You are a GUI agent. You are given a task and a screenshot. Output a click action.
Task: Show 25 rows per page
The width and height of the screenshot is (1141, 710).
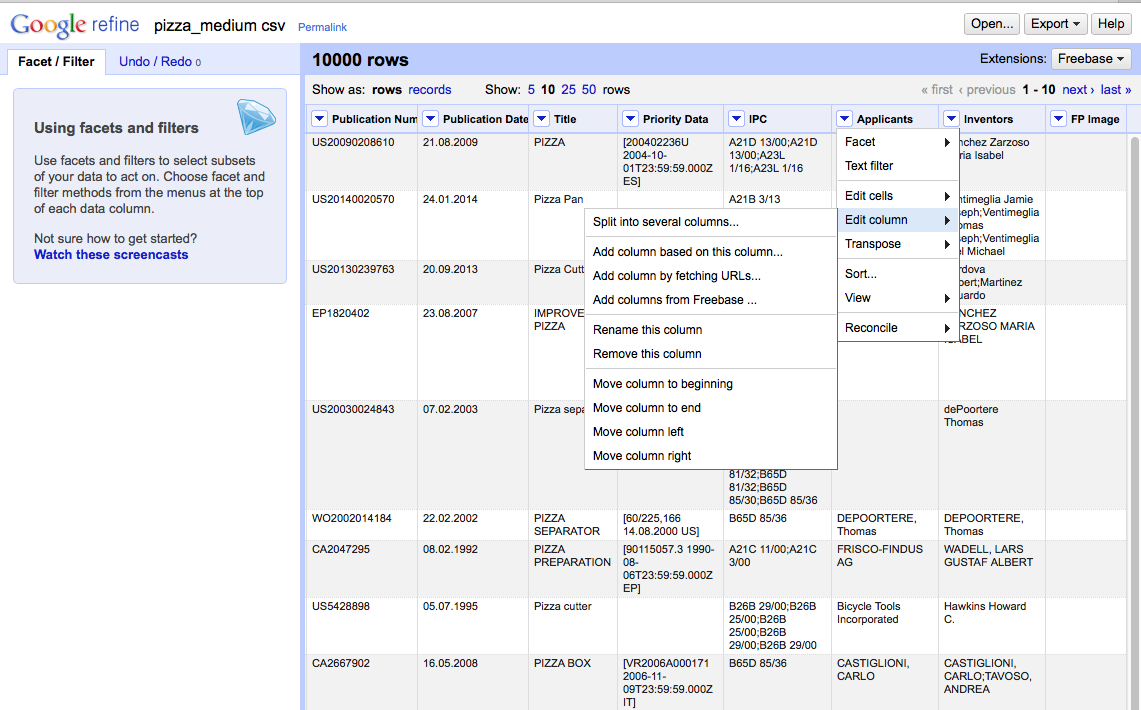pyautogui.click(x=568, y=89)
